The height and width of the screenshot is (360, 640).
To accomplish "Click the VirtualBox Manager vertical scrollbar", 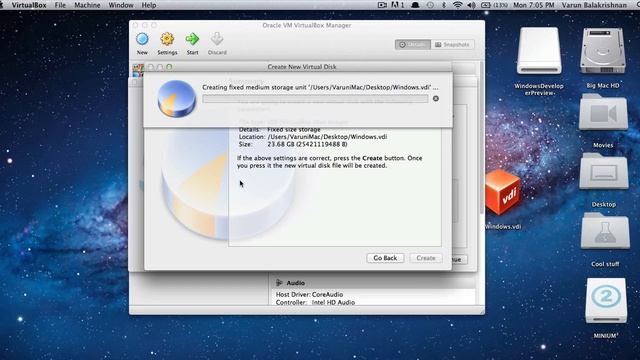I will pos(482,139).
